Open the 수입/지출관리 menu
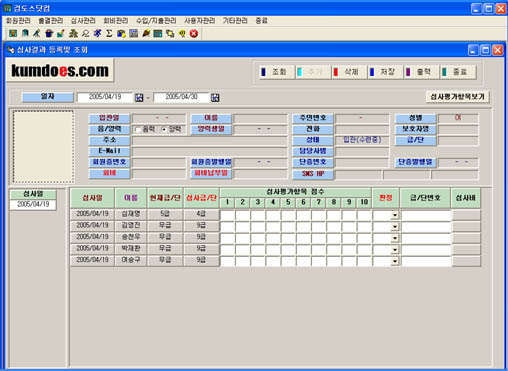The height and width of the screenshot is (371, 508). point(156,21)
